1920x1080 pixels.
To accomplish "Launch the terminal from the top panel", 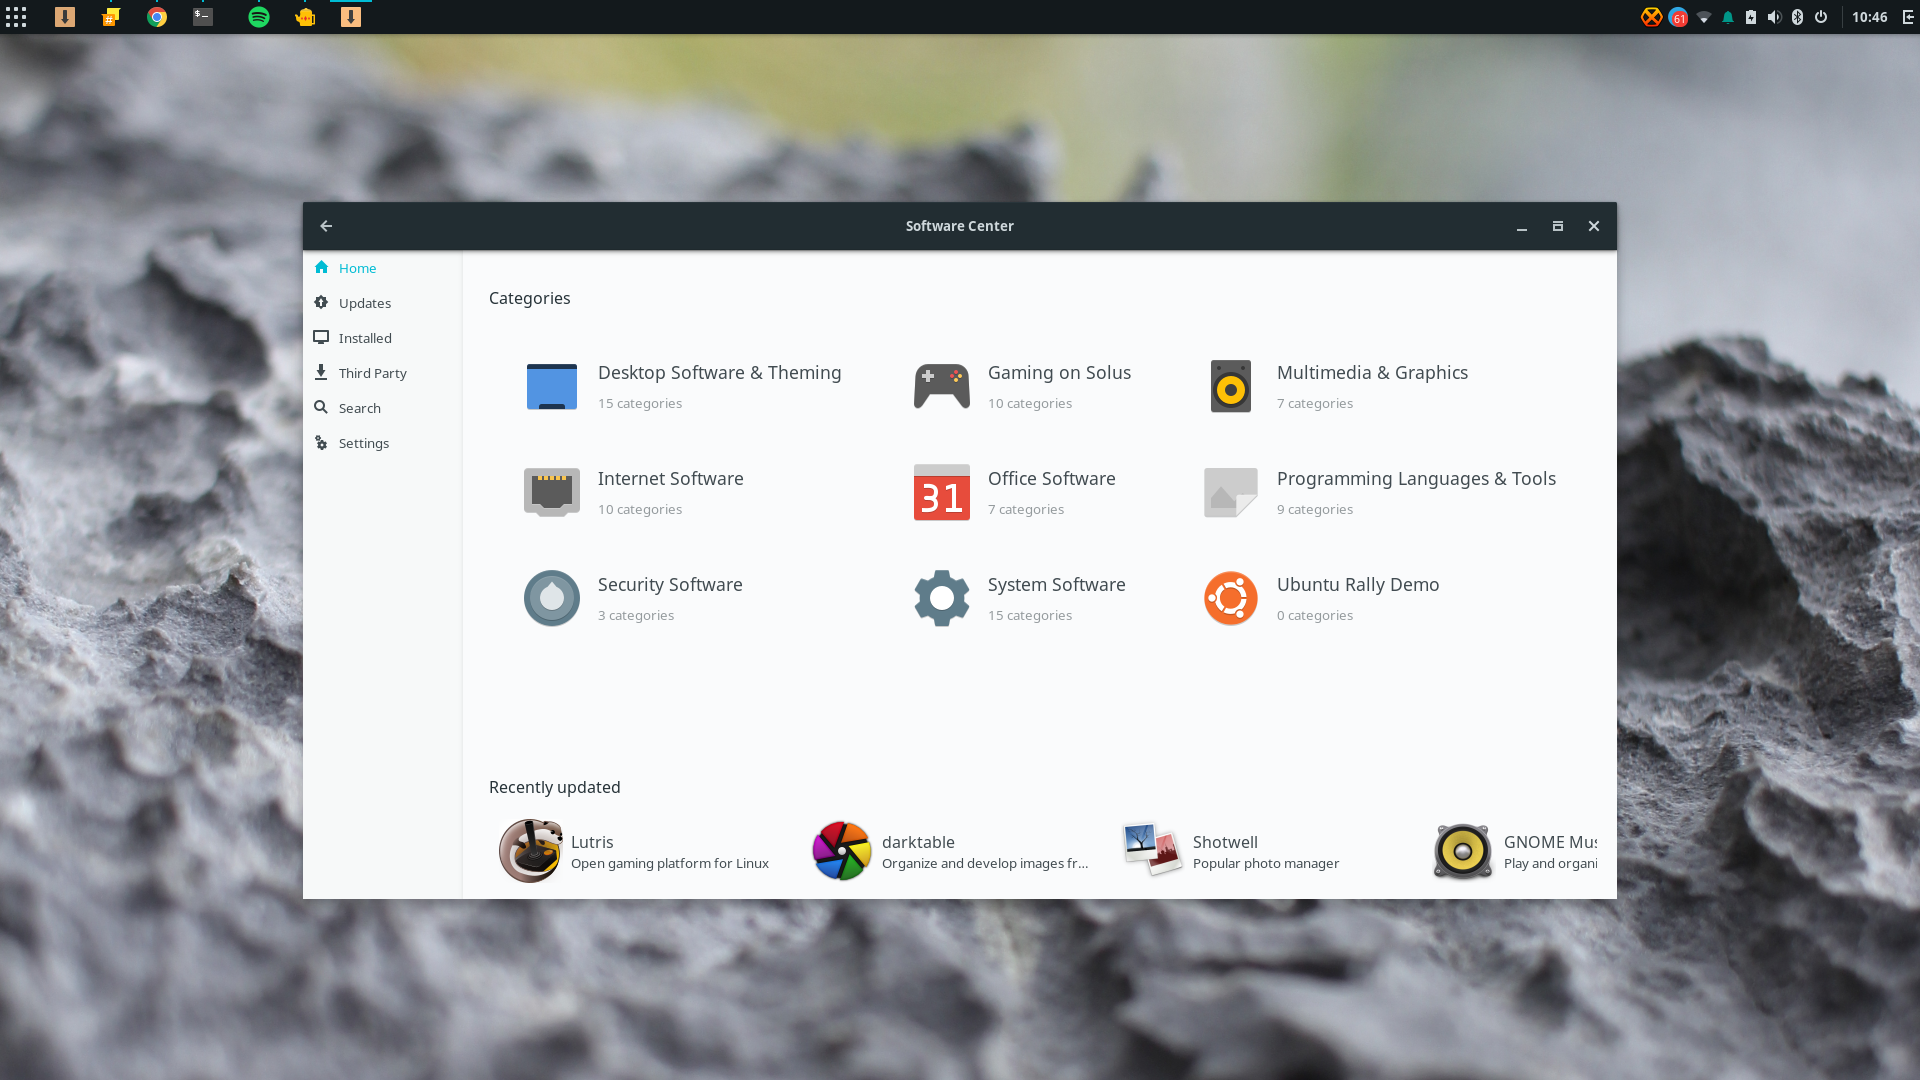I will click(203, 17).
